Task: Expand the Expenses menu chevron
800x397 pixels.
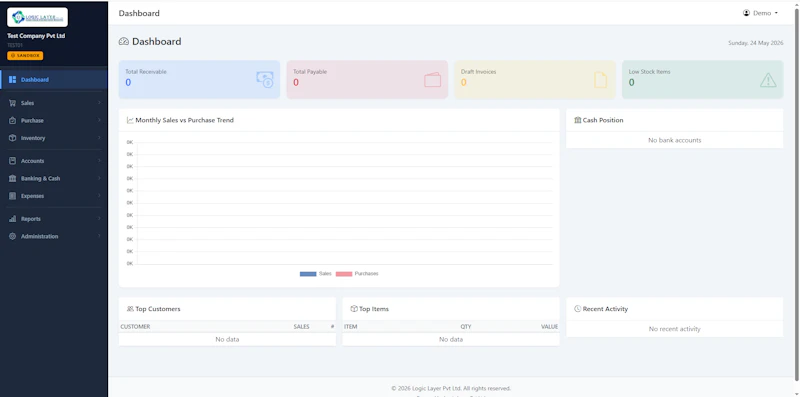Action: (99, 196)
